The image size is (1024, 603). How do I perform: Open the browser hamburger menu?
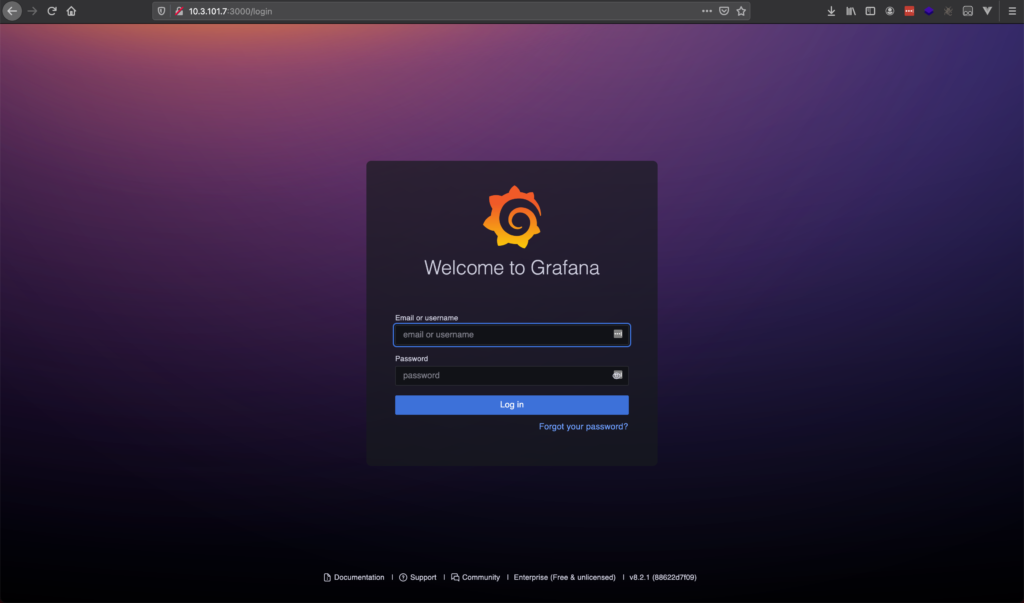1012,11
